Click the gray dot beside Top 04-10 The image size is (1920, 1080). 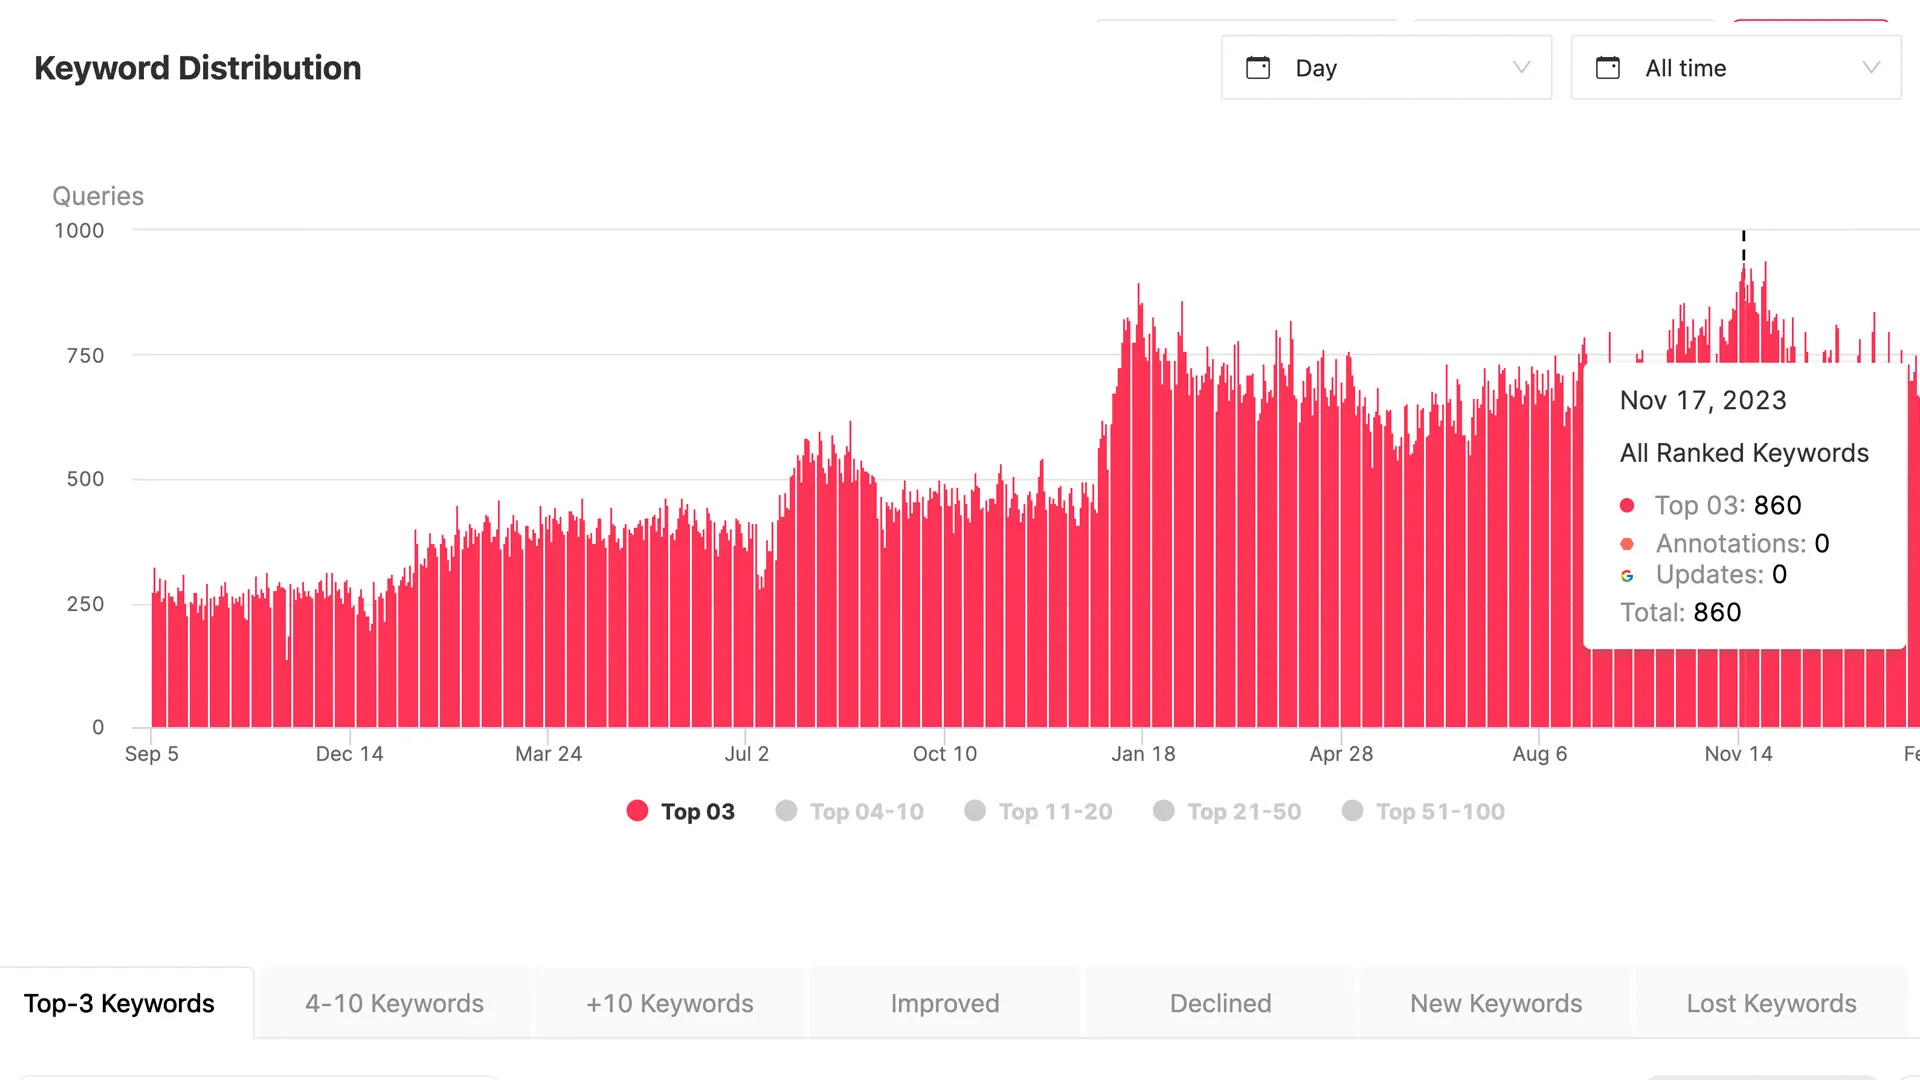[x=785, y=811]
